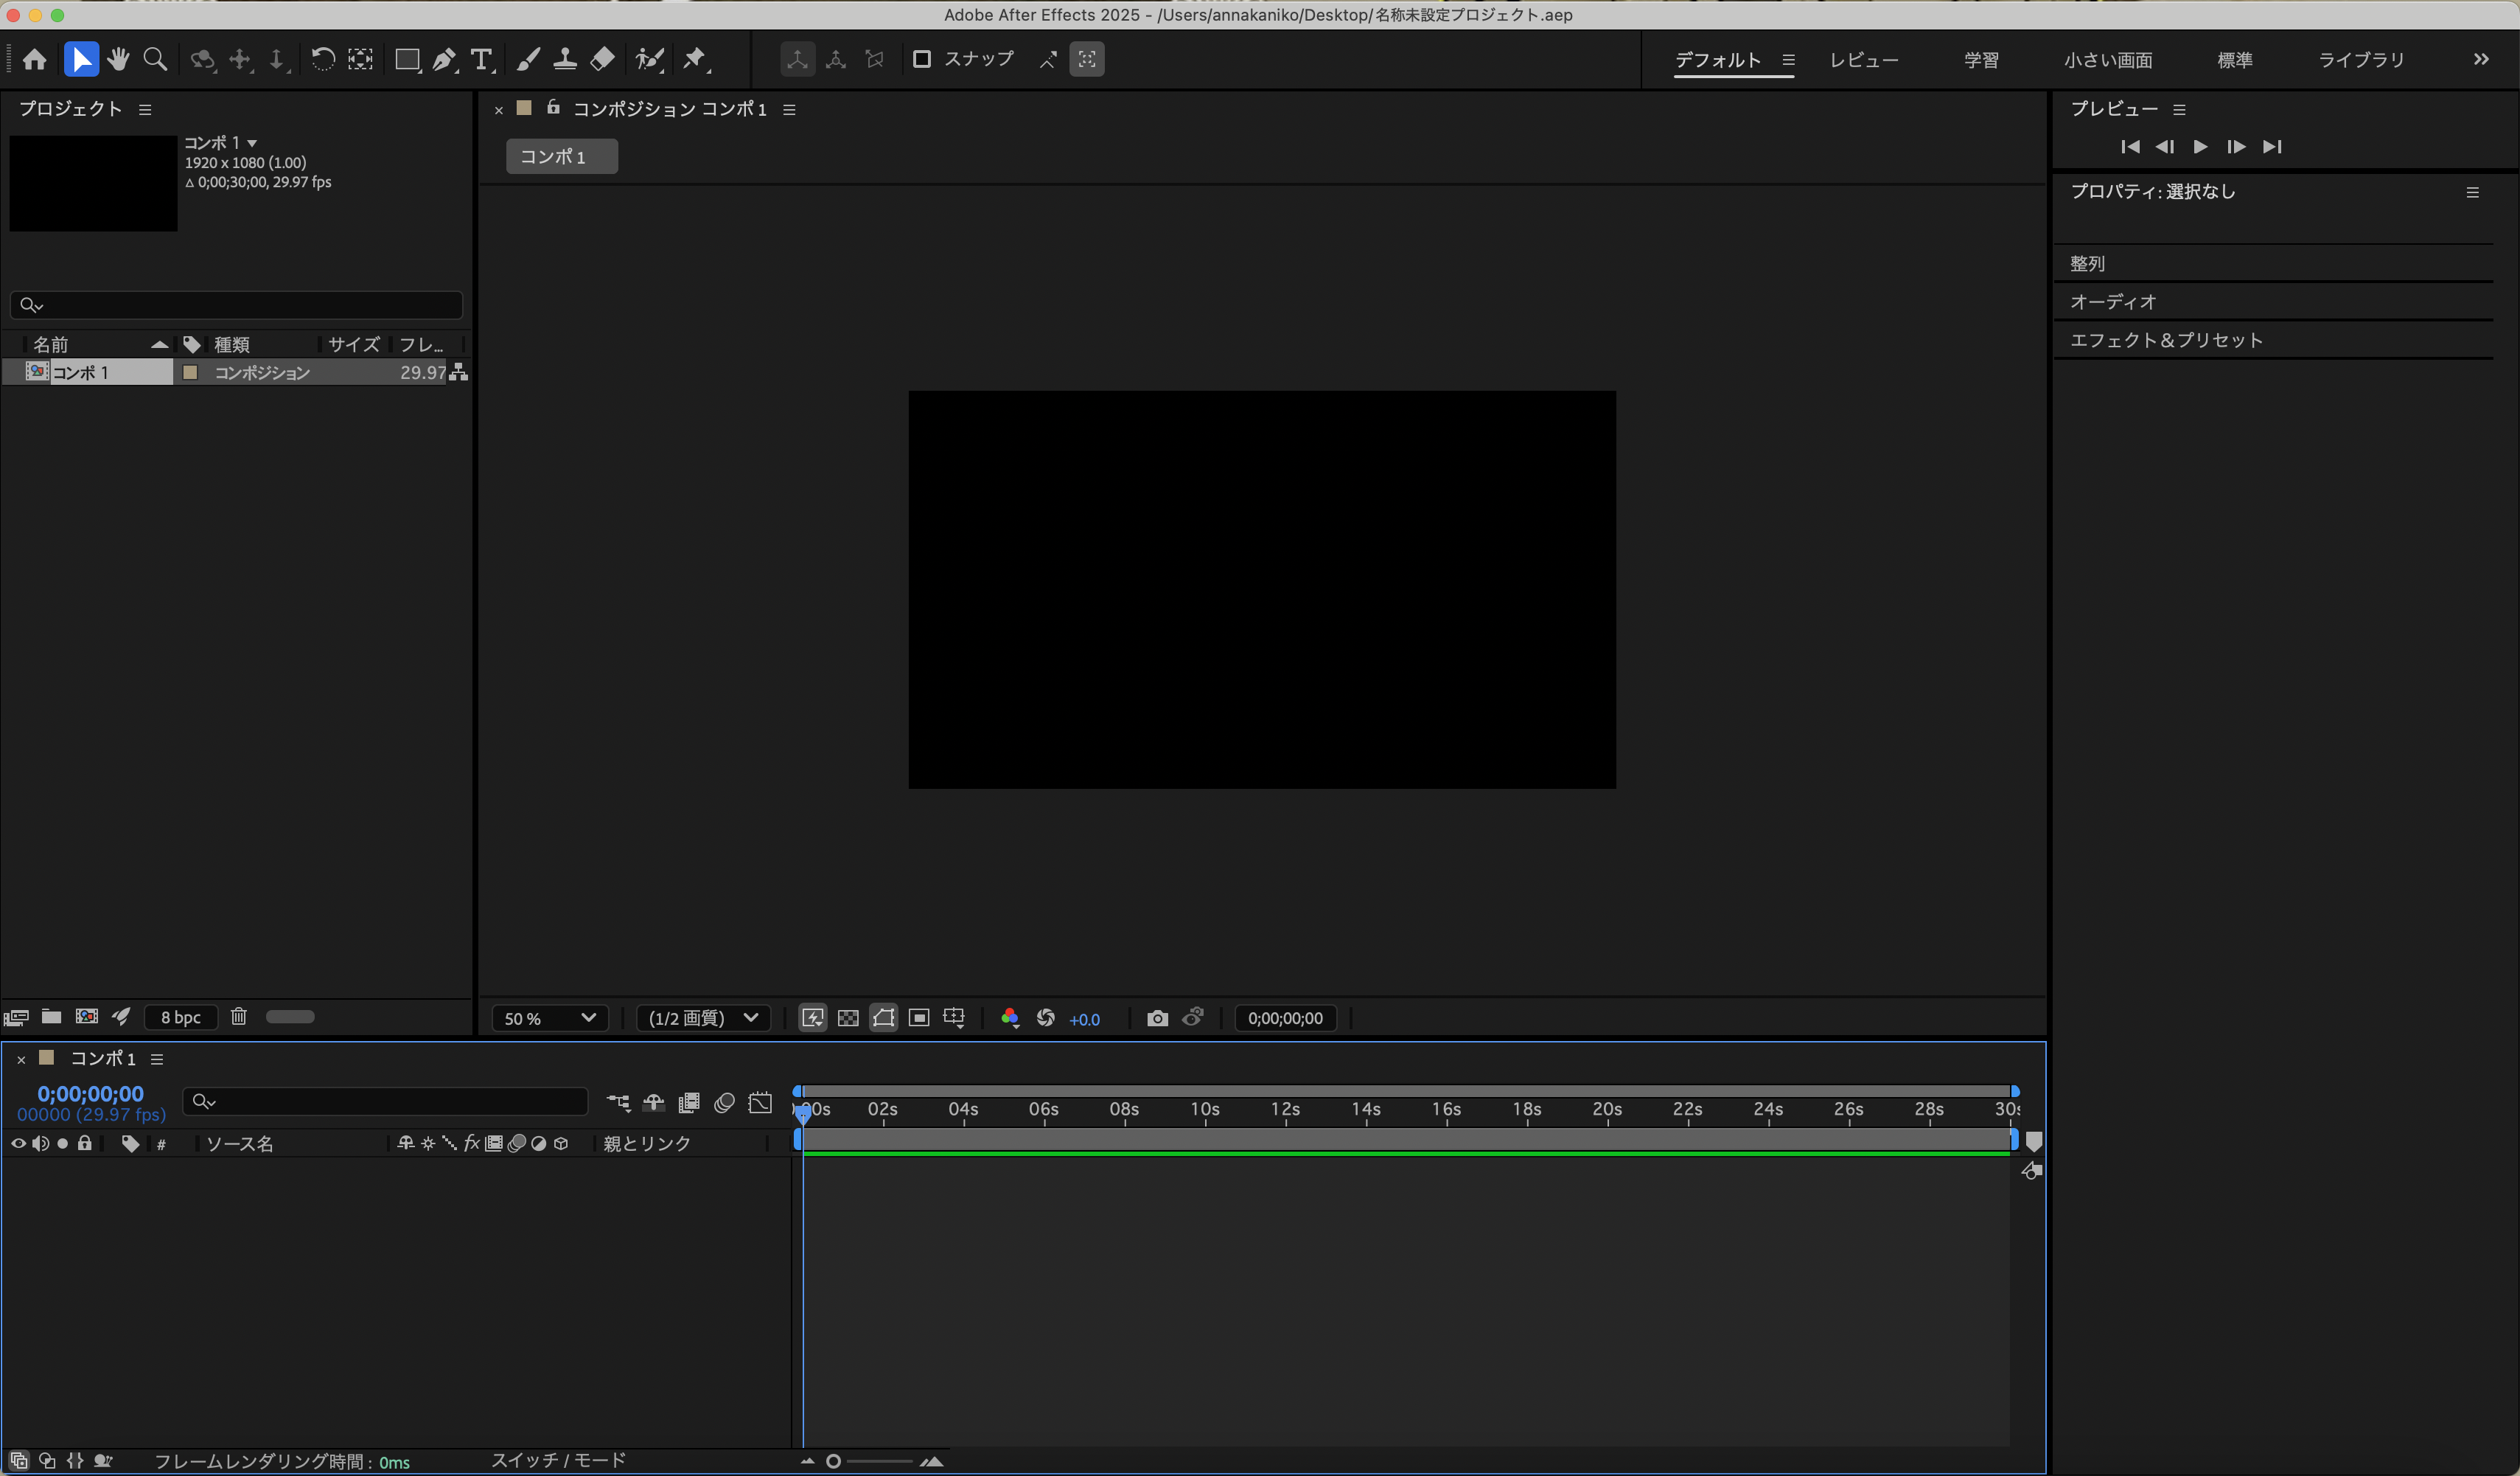Expand the コンポ 1 dropdown arrow in the Project panel

coord(252,143)
